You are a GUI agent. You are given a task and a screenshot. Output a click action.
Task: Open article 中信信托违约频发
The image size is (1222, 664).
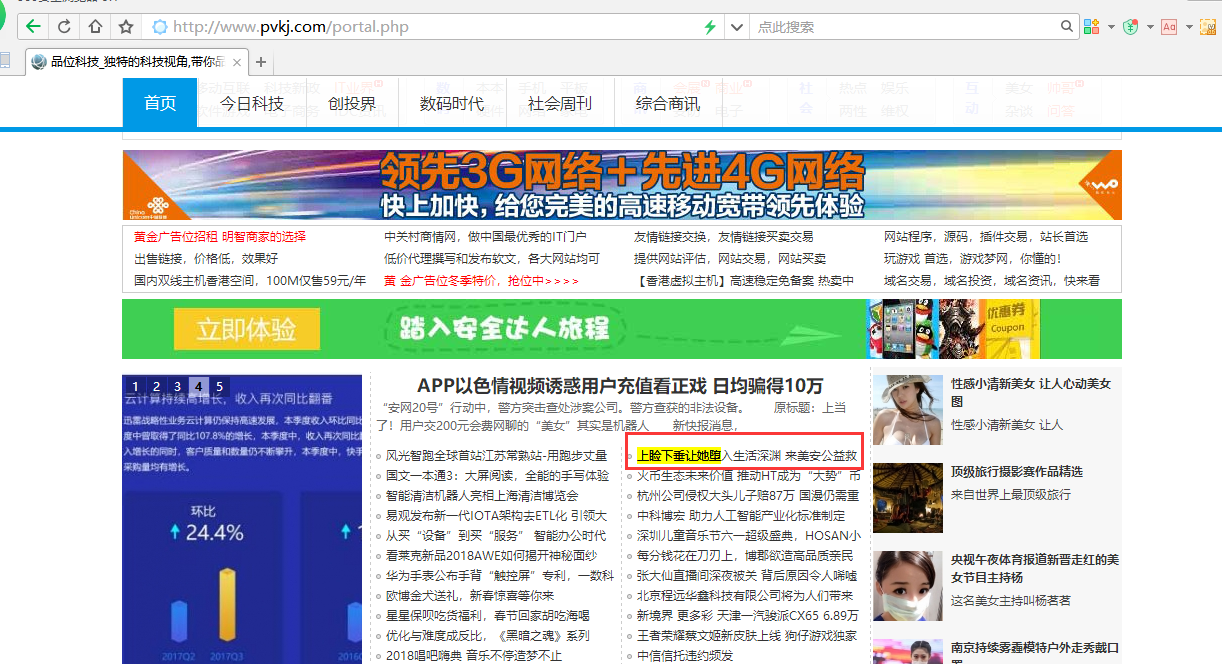click(x=685, y=655)
